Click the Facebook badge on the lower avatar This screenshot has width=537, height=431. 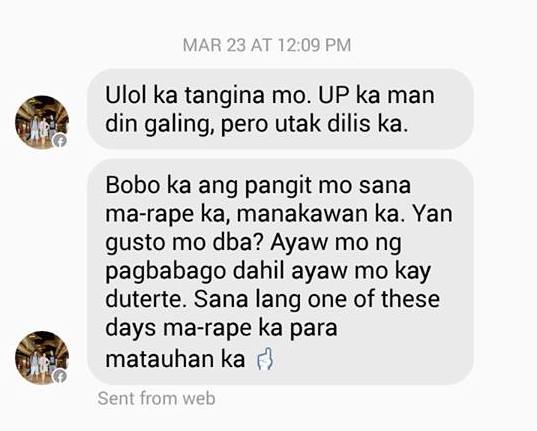[60, 376]
